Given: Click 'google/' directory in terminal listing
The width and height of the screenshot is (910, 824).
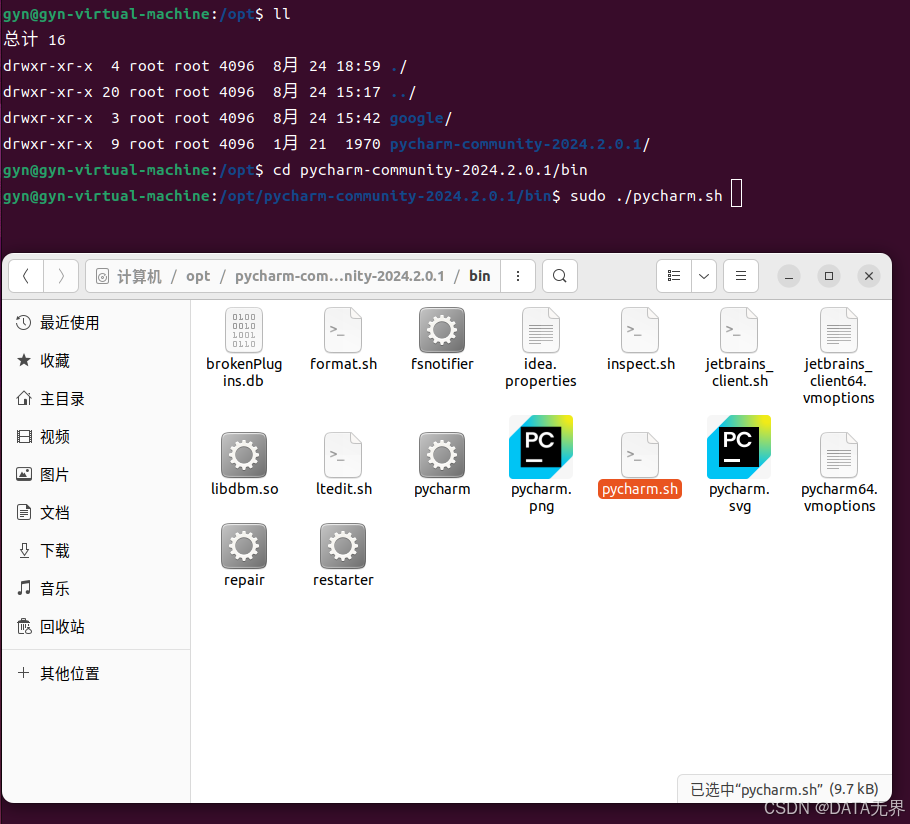Looking at the screenshot, I should click(x=421, y=118).
